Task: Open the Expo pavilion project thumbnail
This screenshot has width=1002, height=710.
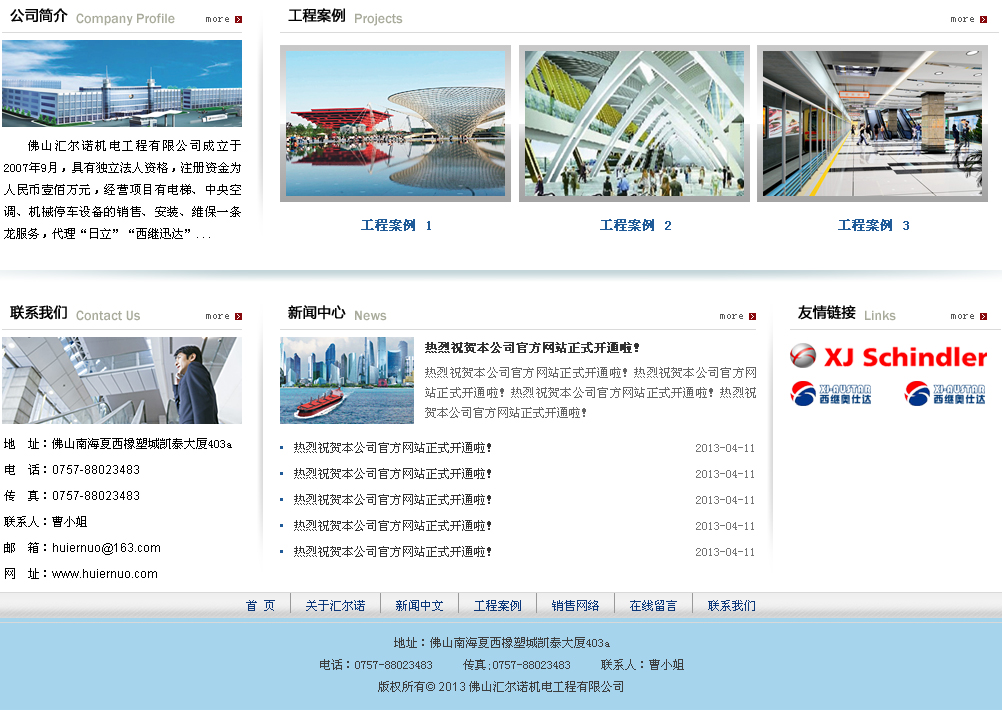Action: [395, 123]
